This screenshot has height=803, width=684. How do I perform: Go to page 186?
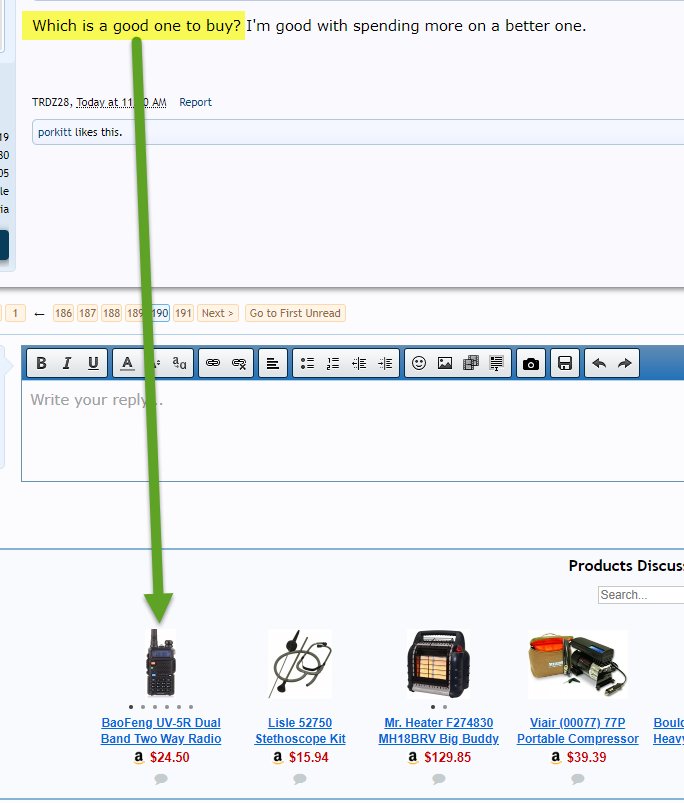(63, 313)
